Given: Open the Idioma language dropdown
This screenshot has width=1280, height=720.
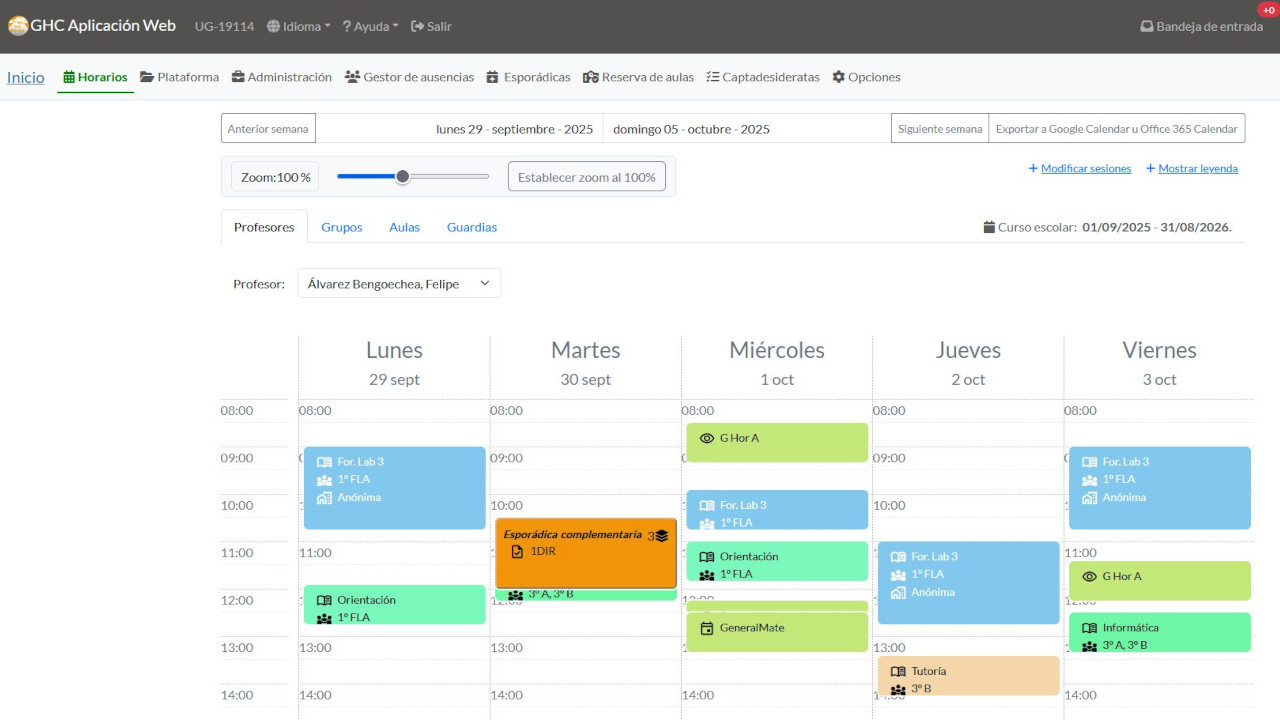Looking at the screenshot, I should [298, 27].
